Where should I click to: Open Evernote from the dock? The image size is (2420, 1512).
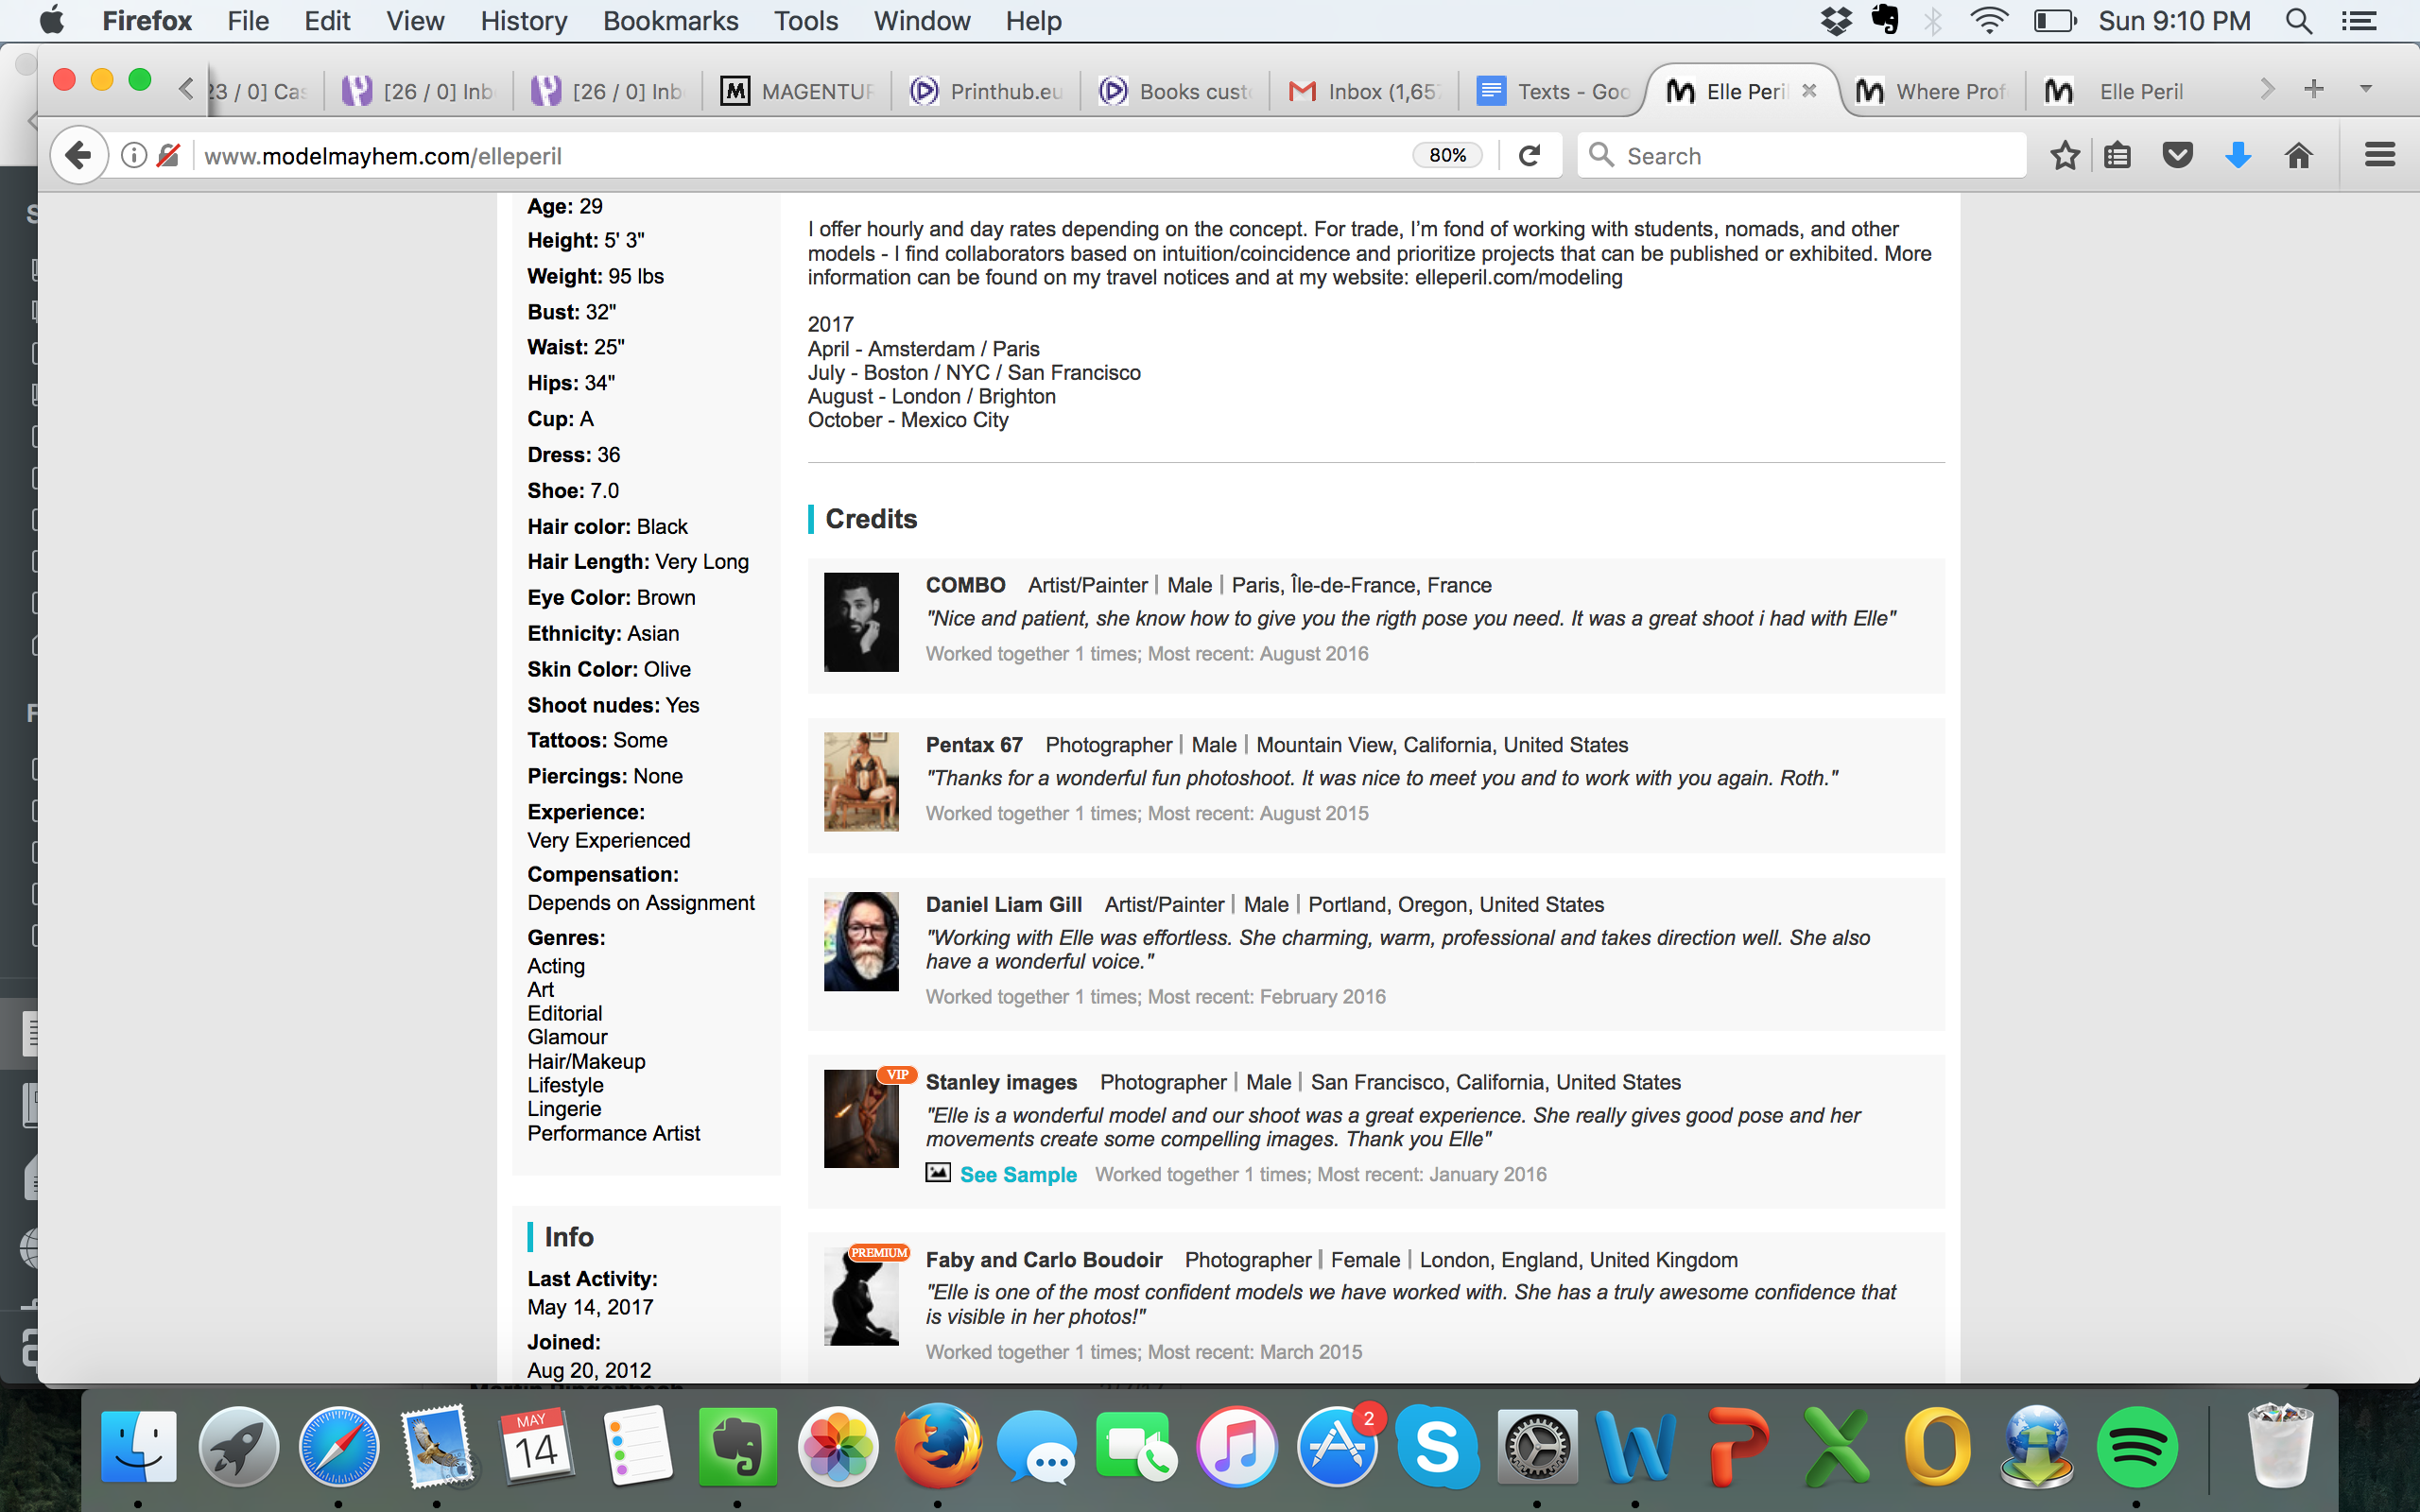(x=737, y=1446)
